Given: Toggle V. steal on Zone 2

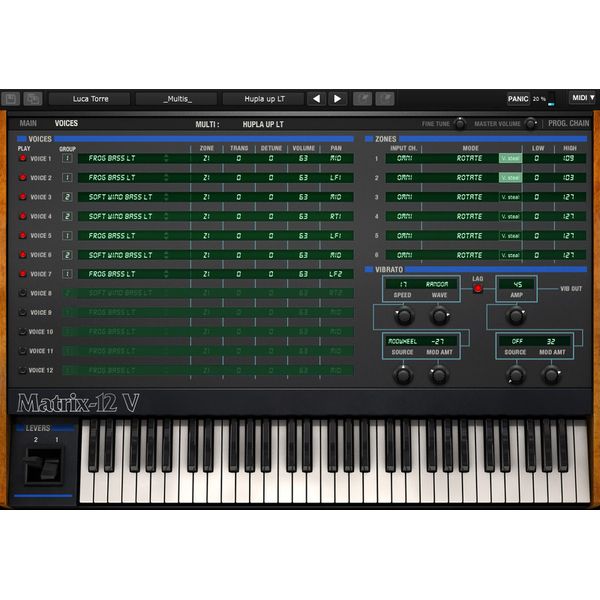Looking at the screenshot, I should click(510, 178).
